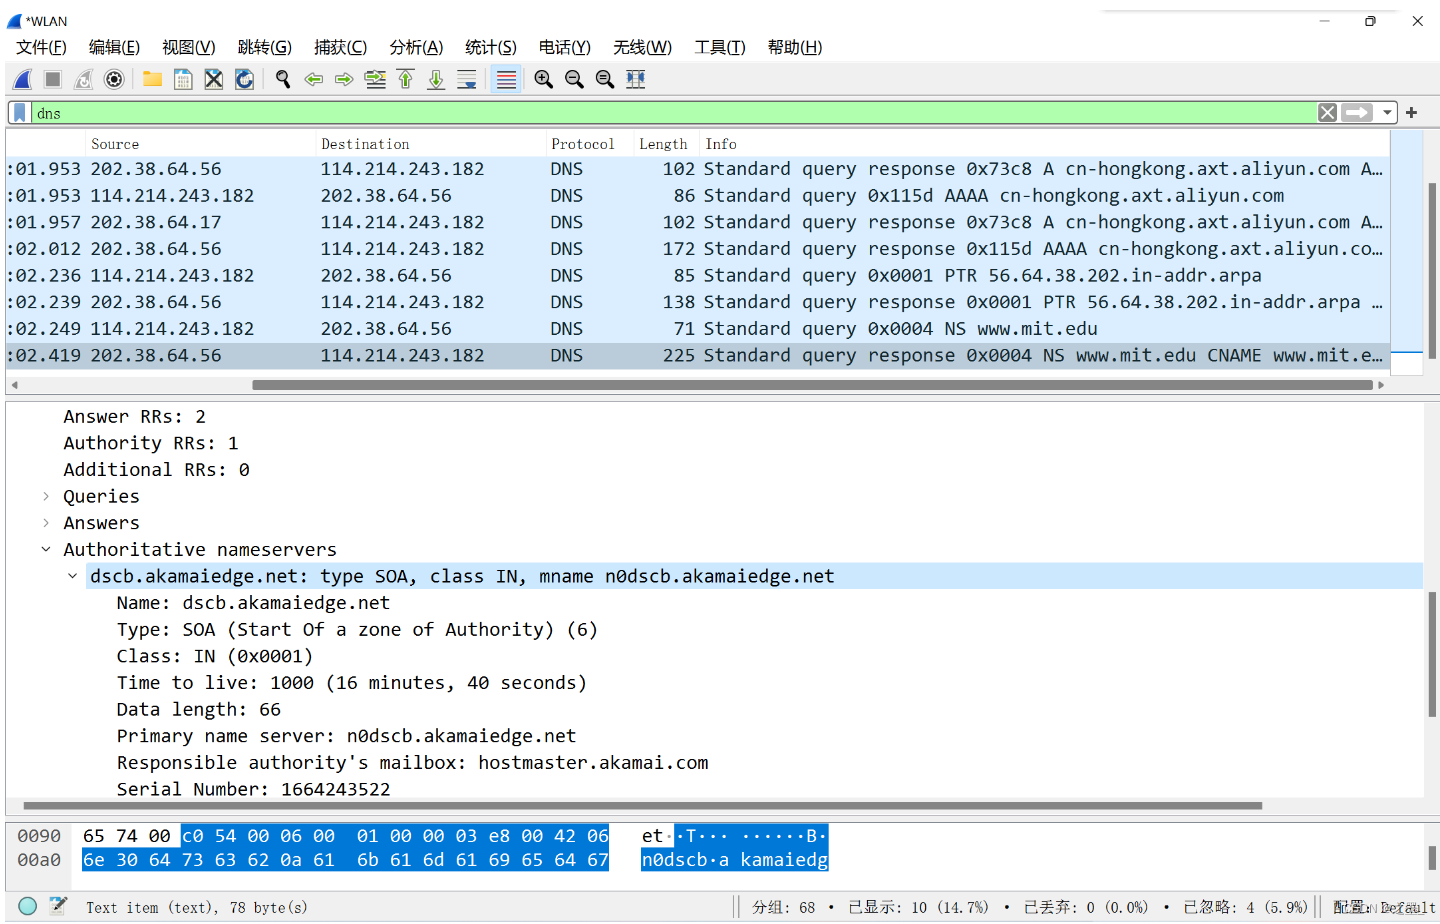
Task: Open the 工具(T) menu
Action: [x=720, y=47]
